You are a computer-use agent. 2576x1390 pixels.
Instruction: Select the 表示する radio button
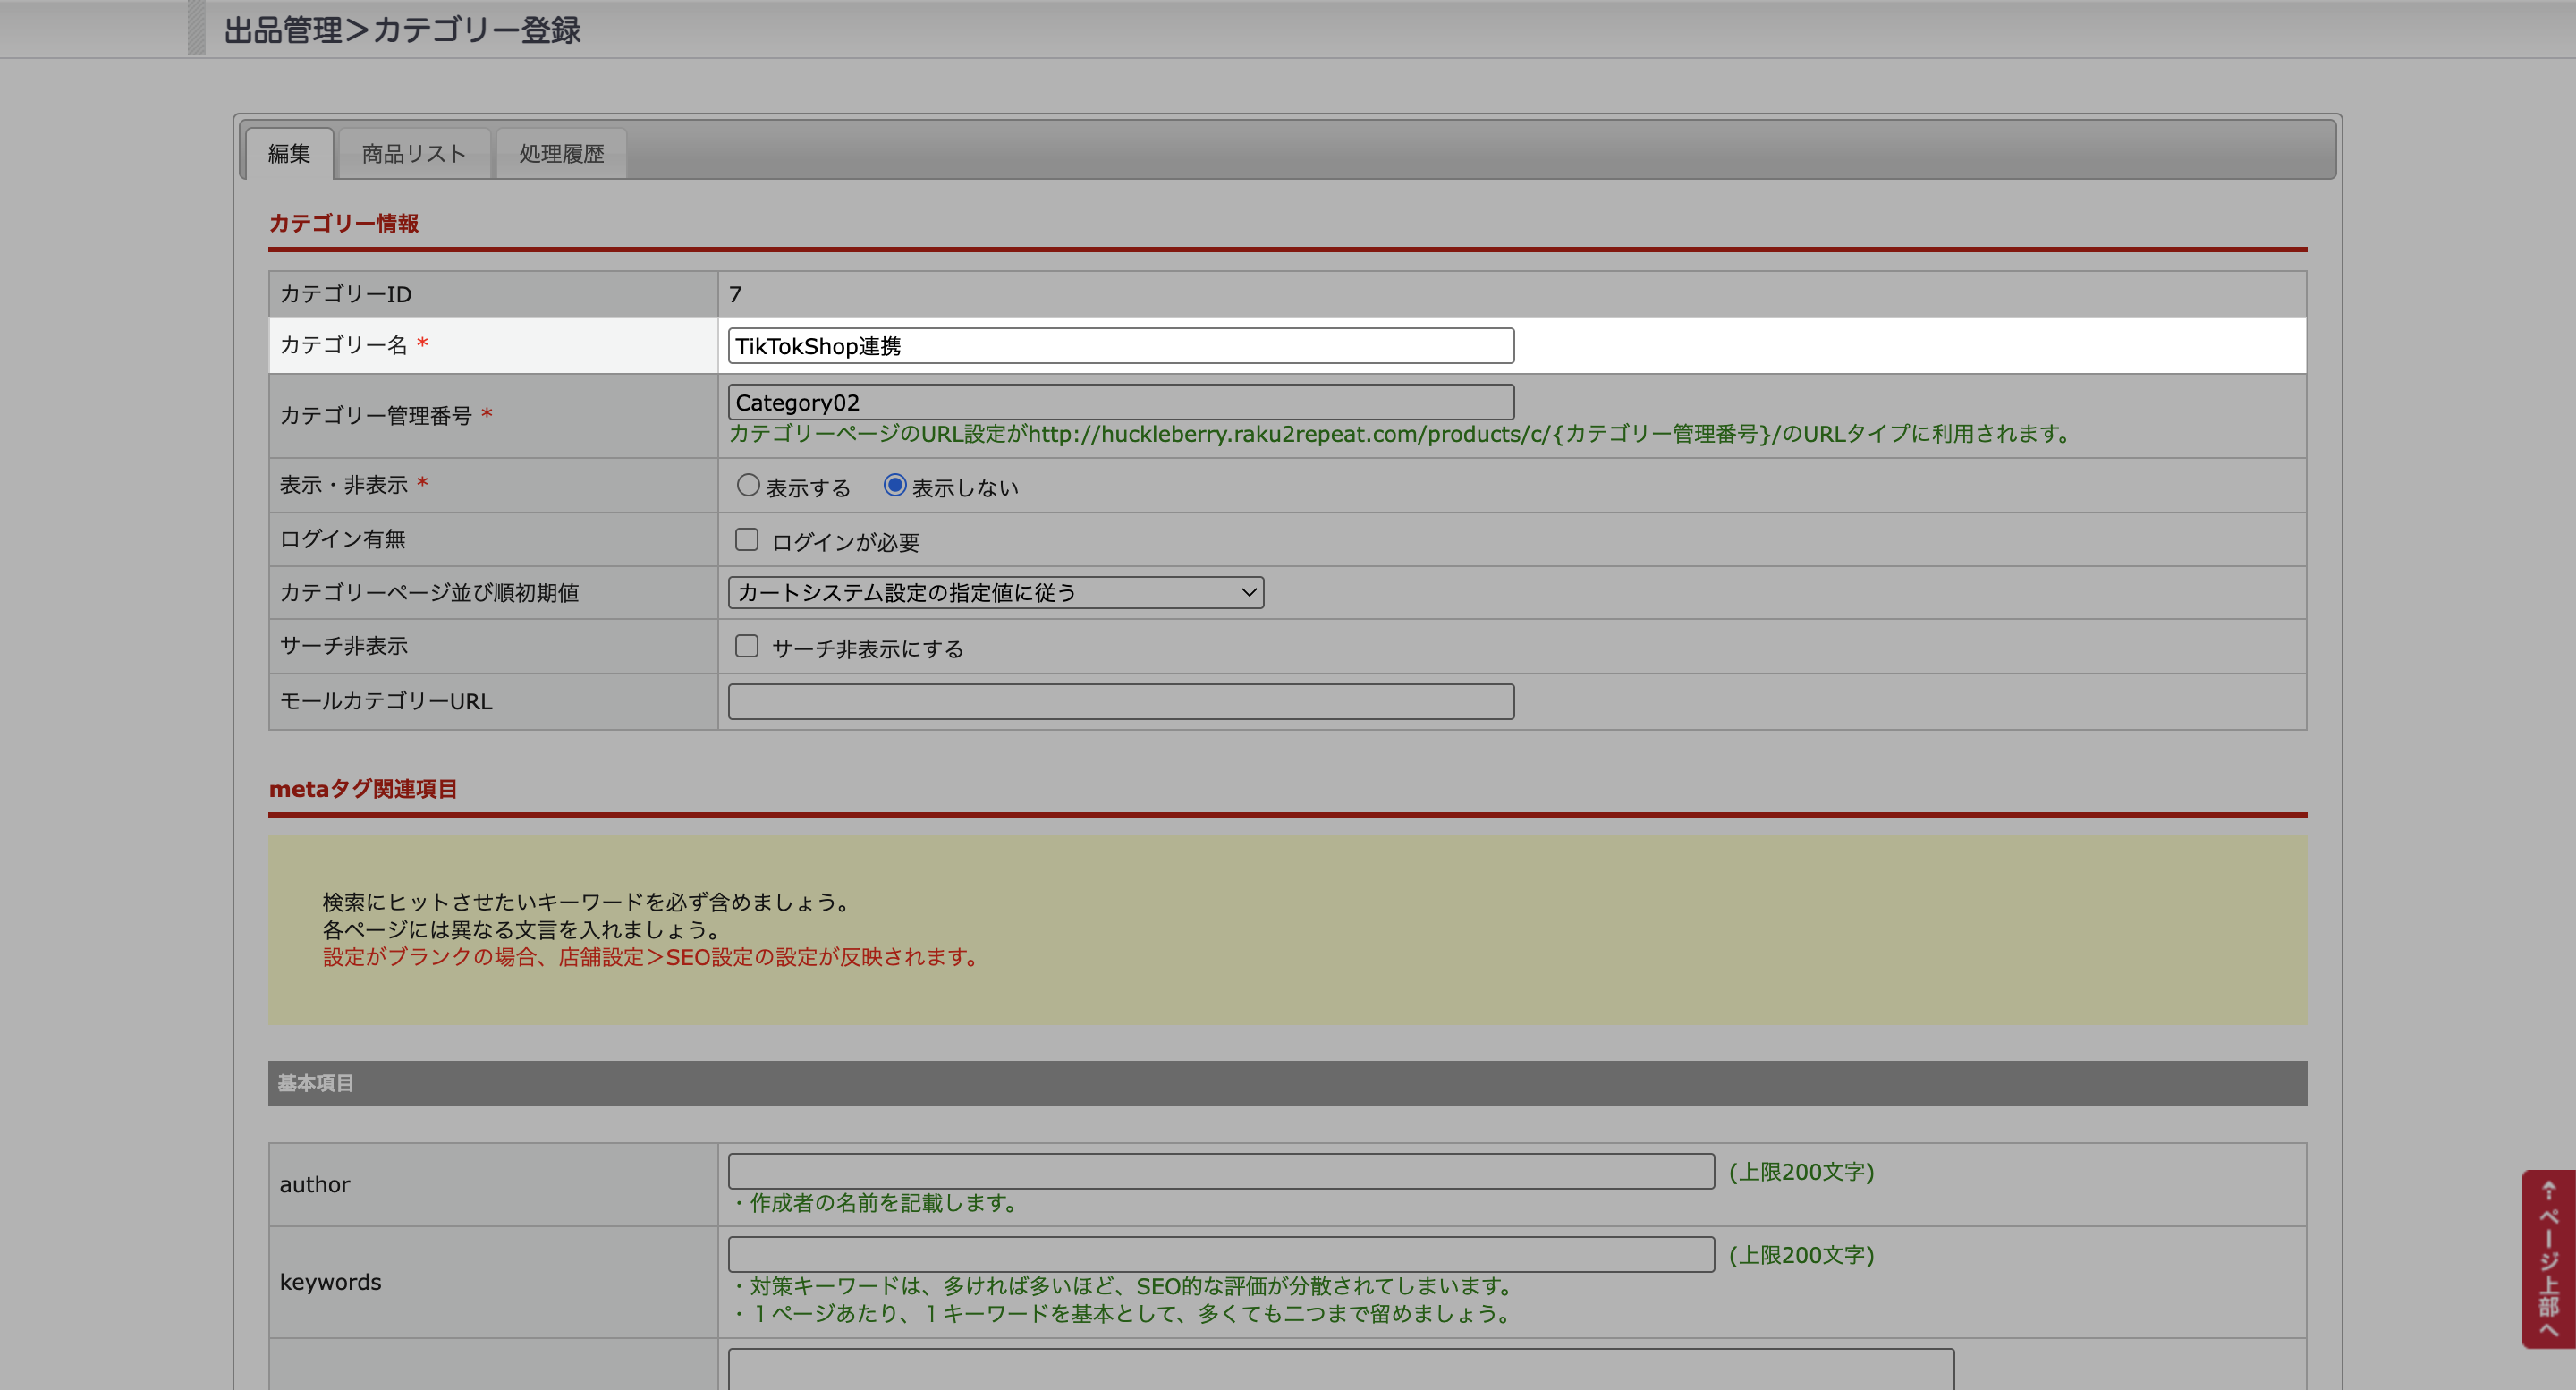click(748, 485)
